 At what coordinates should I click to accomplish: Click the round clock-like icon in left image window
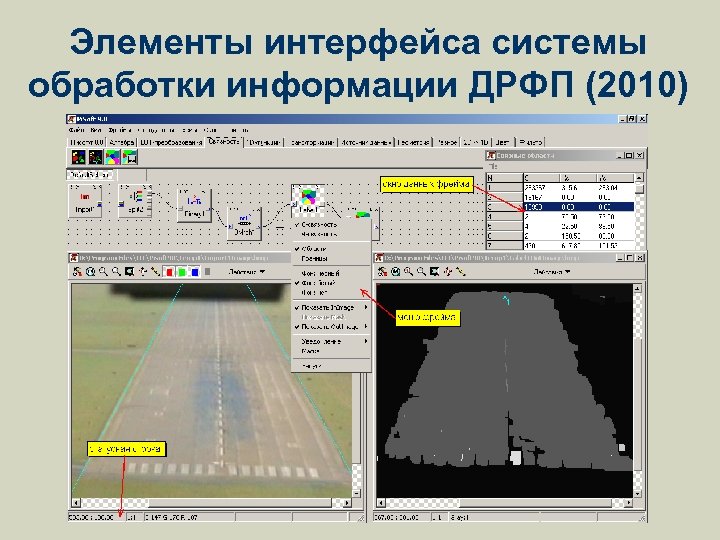90,272
